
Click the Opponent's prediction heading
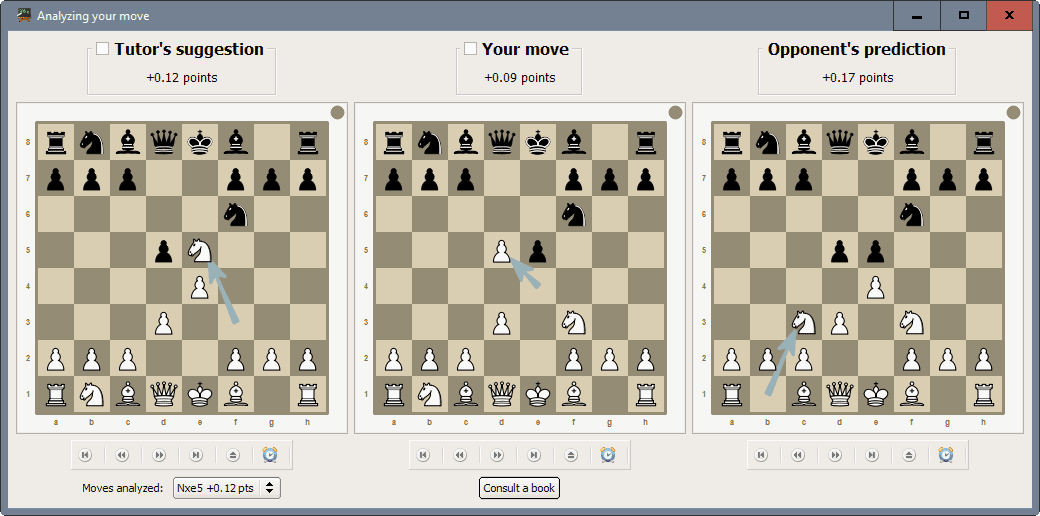(857, 49)
